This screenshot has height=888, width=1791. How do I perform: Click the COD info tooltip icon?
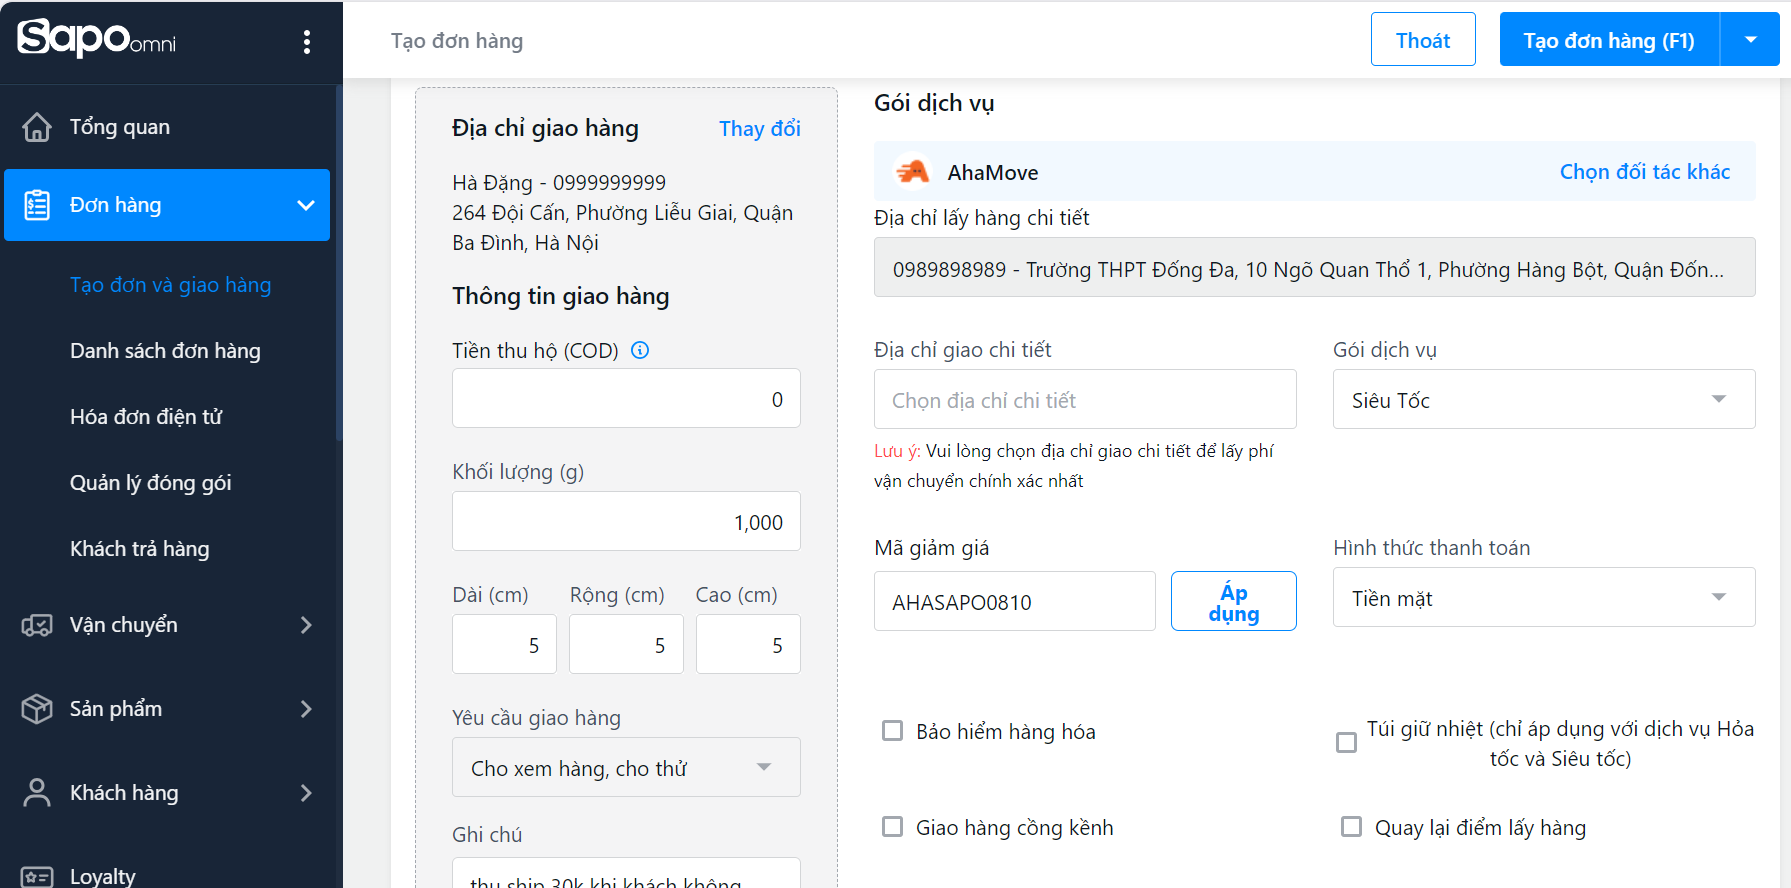640,350
